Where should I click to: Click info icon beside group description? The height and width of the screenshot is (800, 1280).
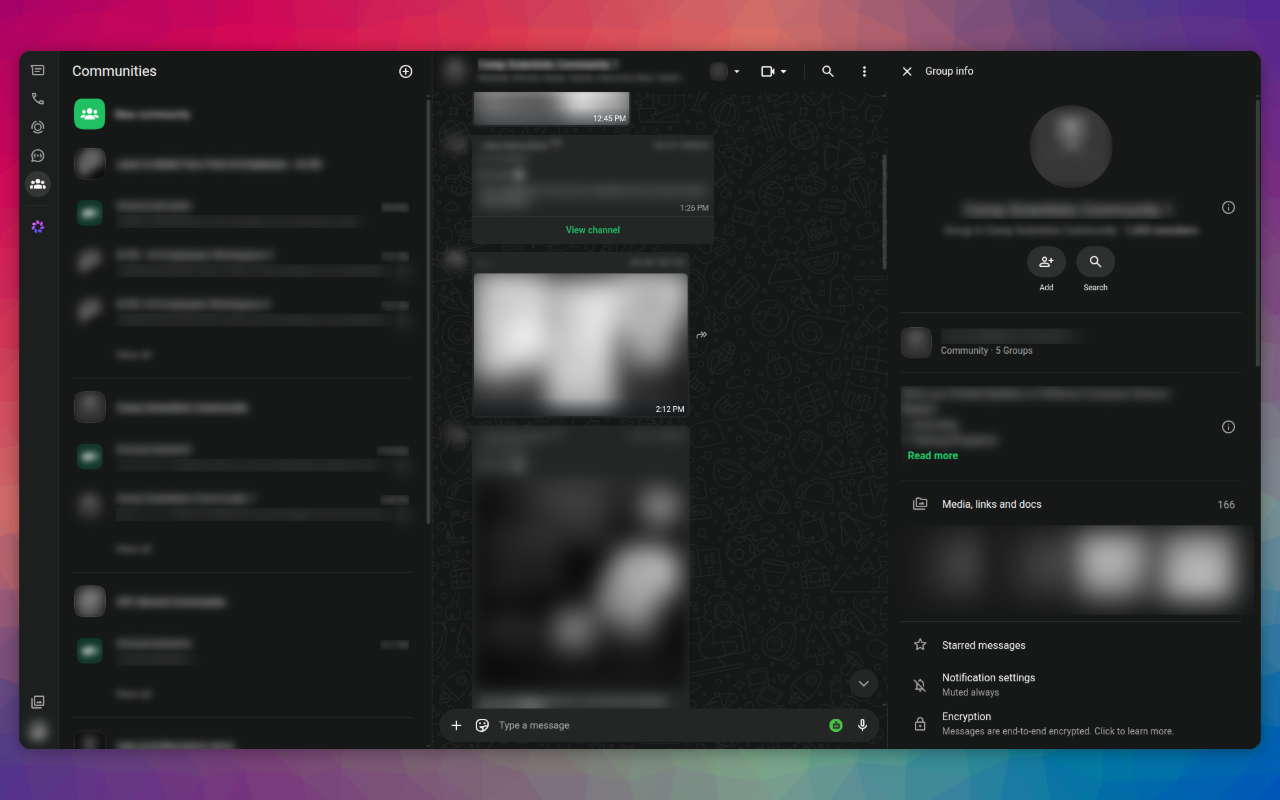pyautogui.click(x=1229, y=427)
